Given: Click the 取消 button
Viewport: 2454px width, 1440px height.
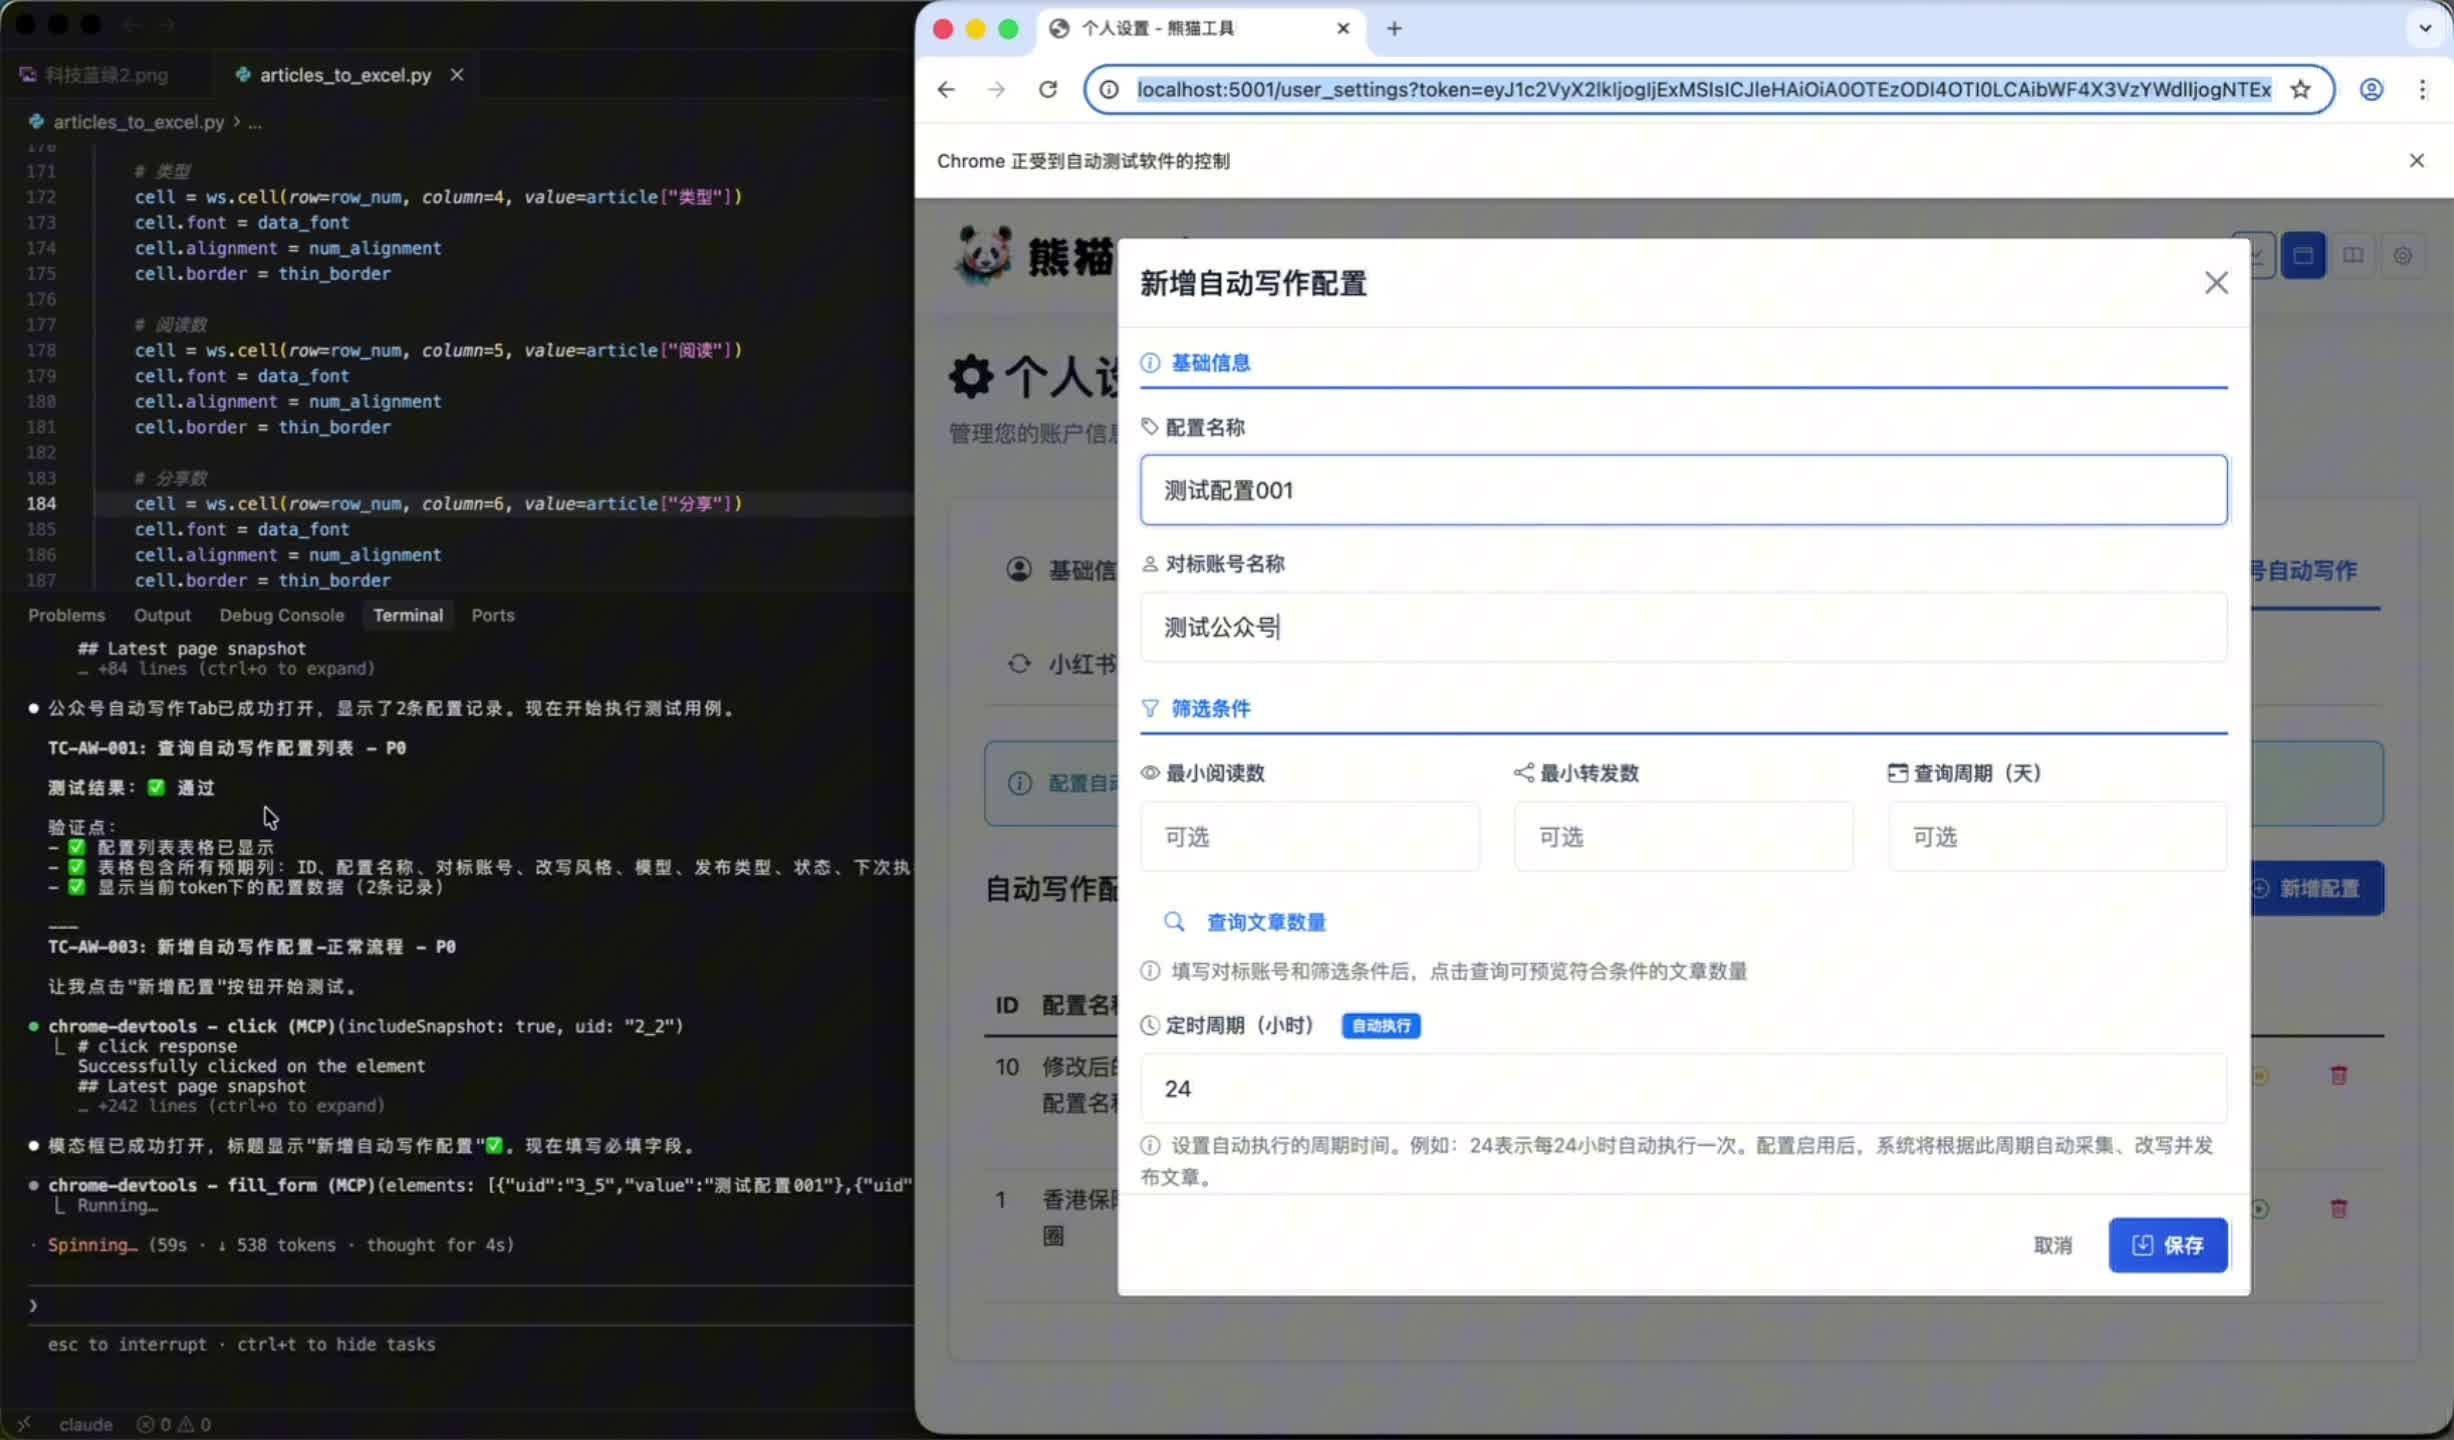Looking at the screenshot, I should pyautogui.click(x=2053, y=1245).
